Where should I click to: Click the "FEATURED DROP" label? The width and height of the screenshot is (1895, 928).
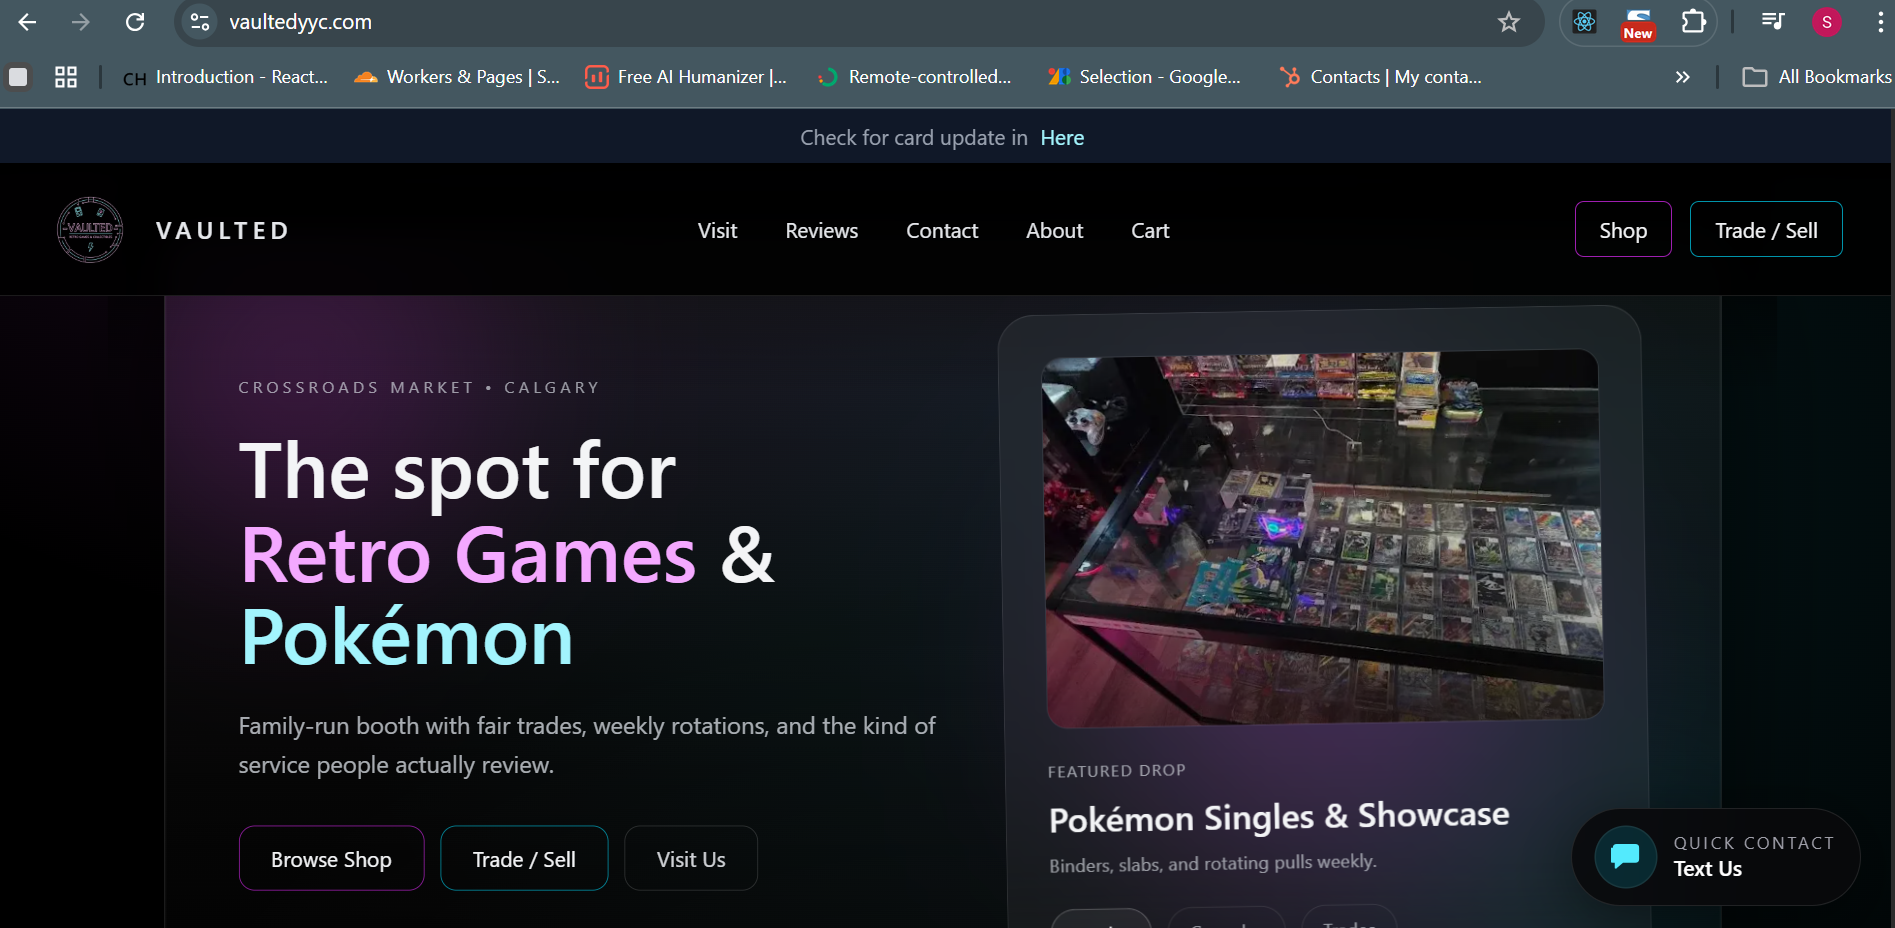tap(1117, 771)
